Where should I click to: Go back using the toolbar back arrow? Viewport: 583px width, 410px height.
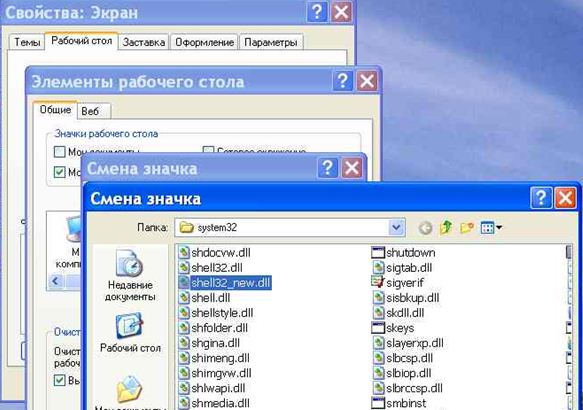[425, 228]
